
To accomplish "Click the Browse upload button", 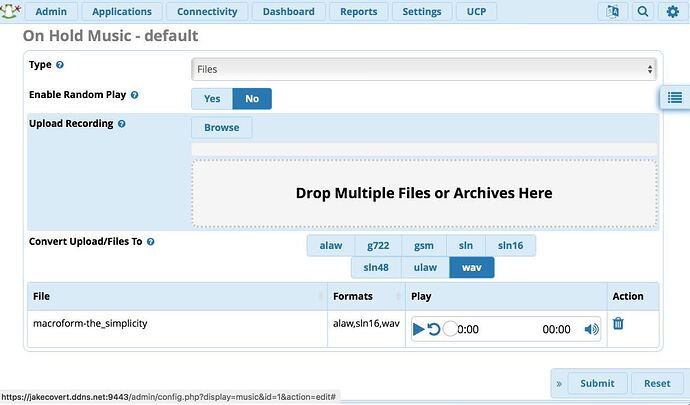I will click(x=222, y=128).
